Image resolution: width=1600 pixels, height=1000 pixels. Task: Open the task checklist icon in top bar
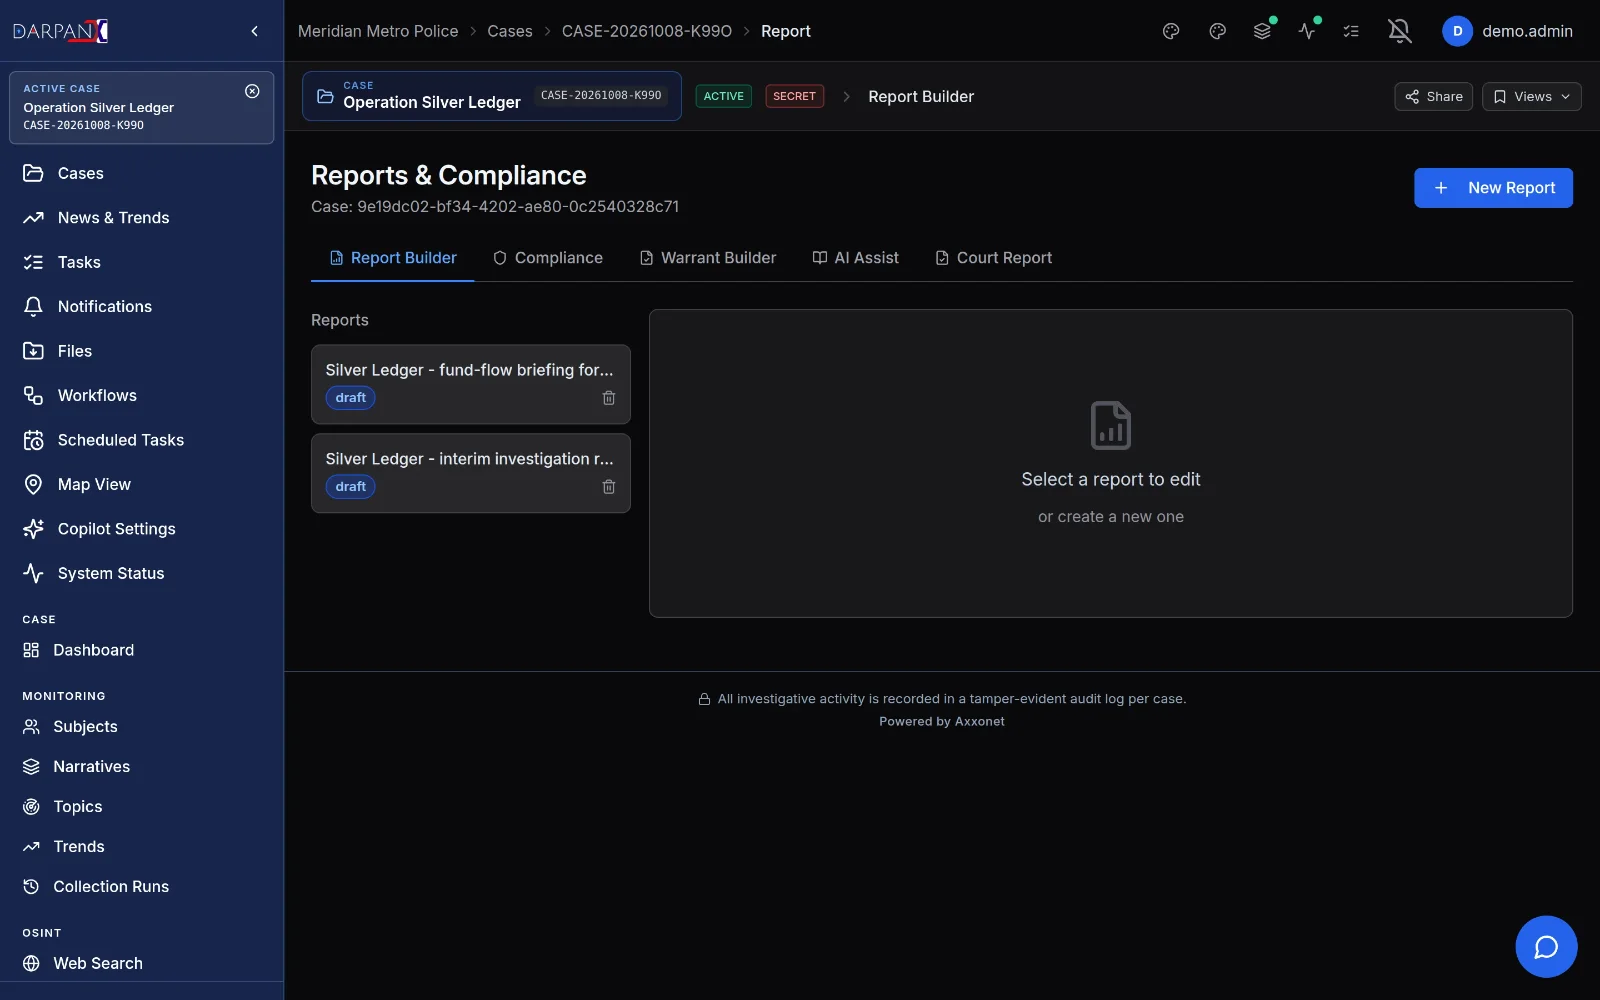pyautogui.click(x=1351, y=31)
